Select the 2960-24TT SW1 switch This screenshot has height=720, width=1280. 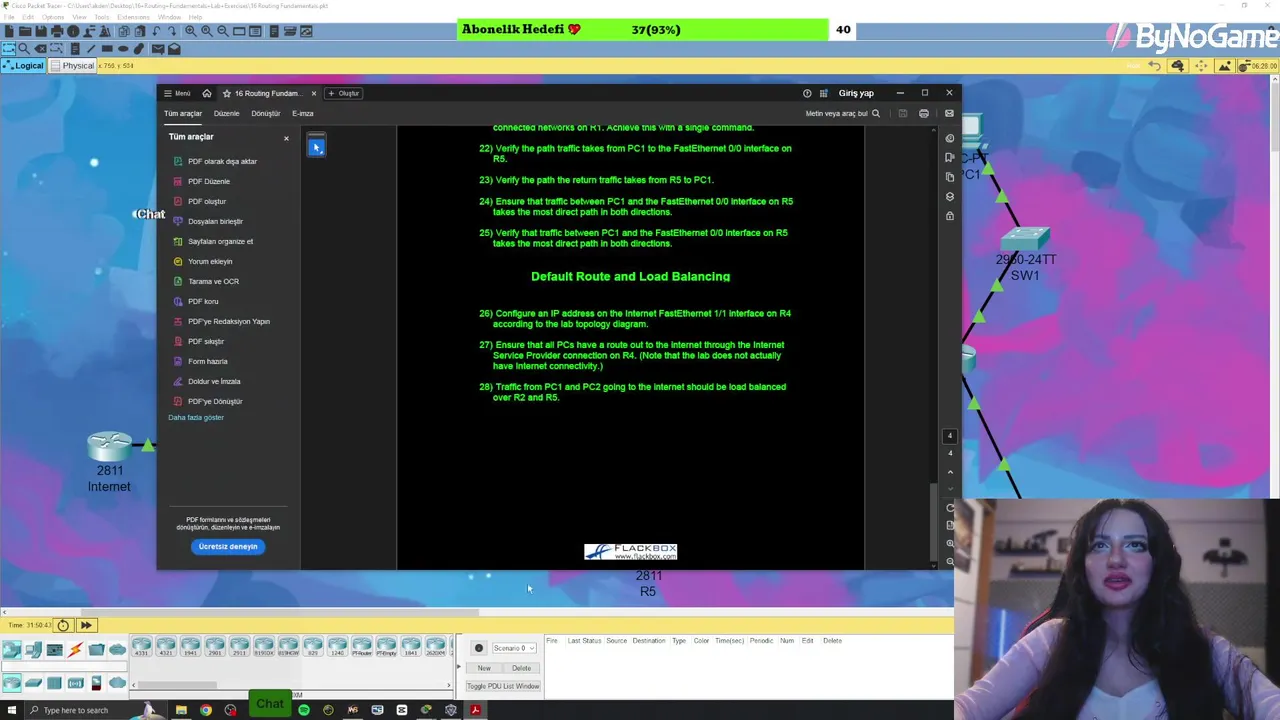1026,240
